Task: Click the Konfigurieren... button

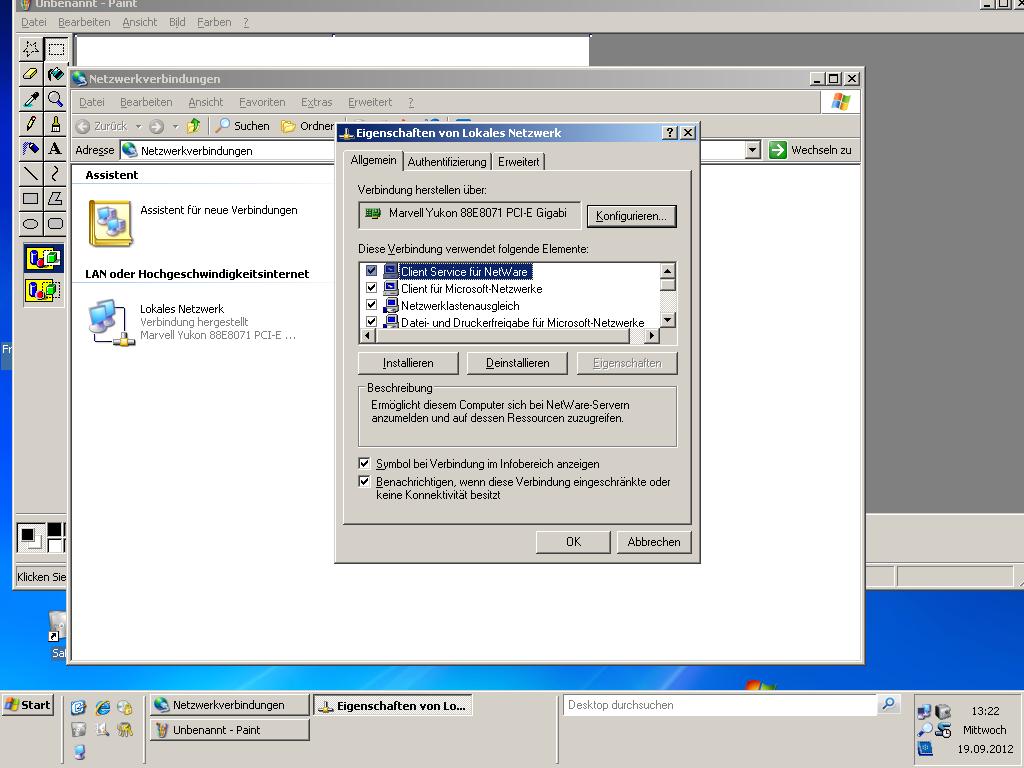Action: [631, 216]
